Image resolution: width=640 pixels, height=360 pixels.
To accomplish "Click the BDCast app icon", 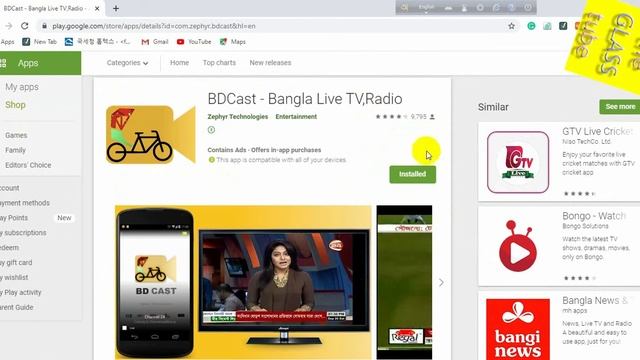I will pos(151,135).
